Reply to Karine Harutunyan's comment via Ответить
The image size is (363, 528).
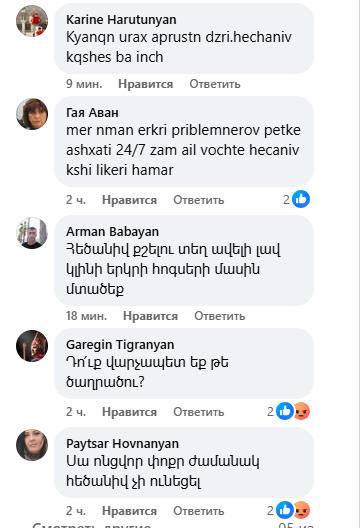pyautogui.click(x=215, y=84)
